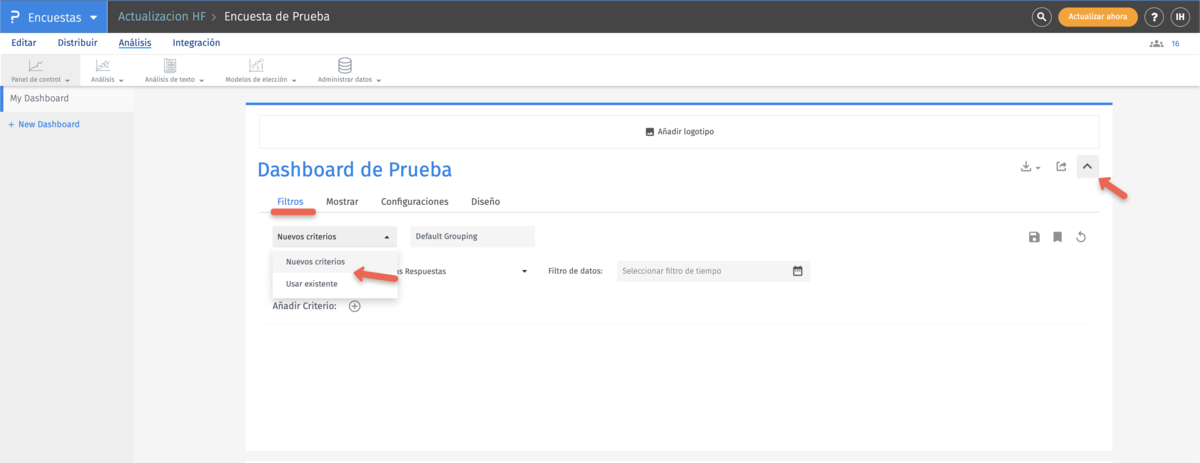1200x463 pixels.
Task: Open the Panel de control menu
Action: click(40, 70)
